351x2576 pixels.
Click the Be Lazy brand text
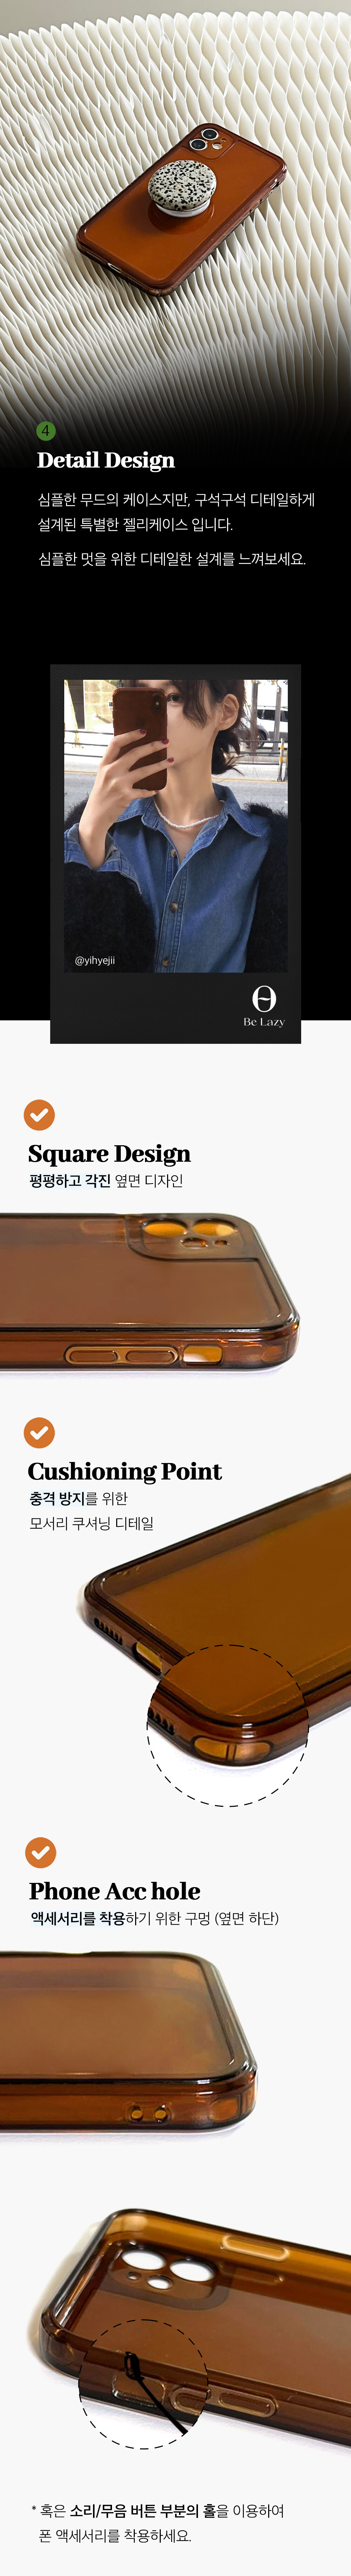(264, 1022)
